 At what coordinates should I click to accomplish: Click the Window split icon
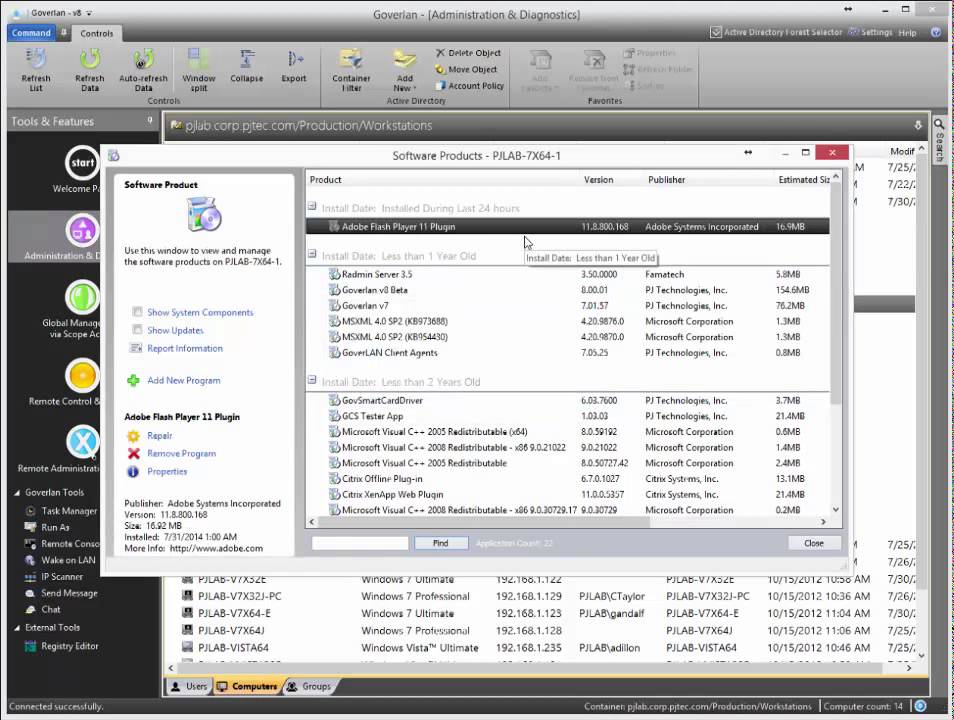(198, 69)
